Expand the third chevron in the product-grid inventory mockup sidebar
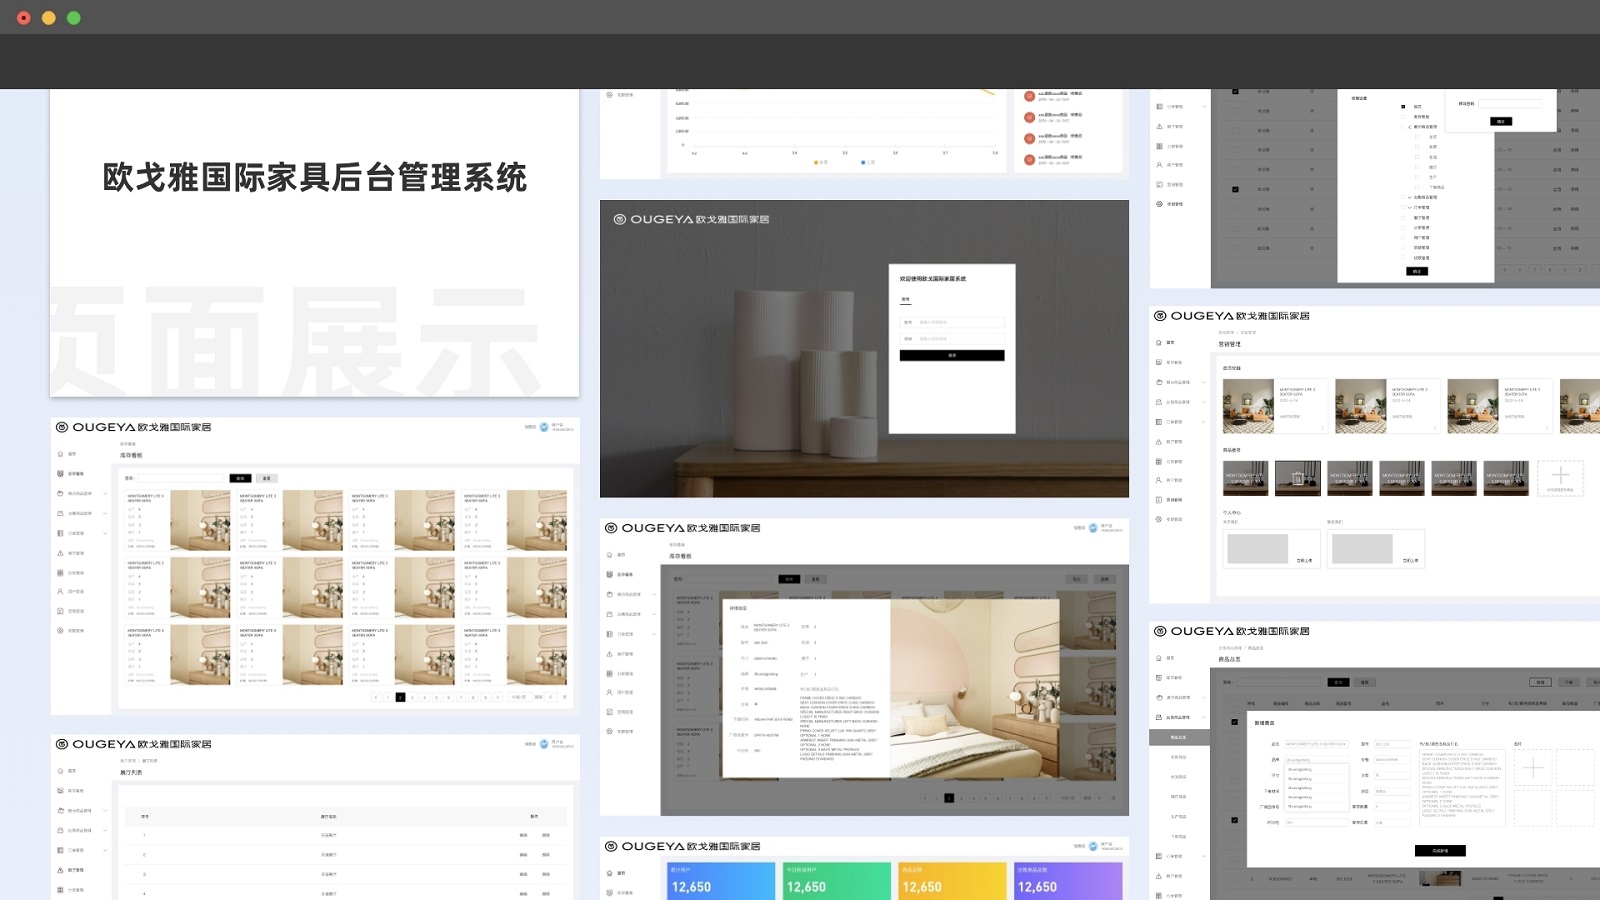 click(105, 533)
